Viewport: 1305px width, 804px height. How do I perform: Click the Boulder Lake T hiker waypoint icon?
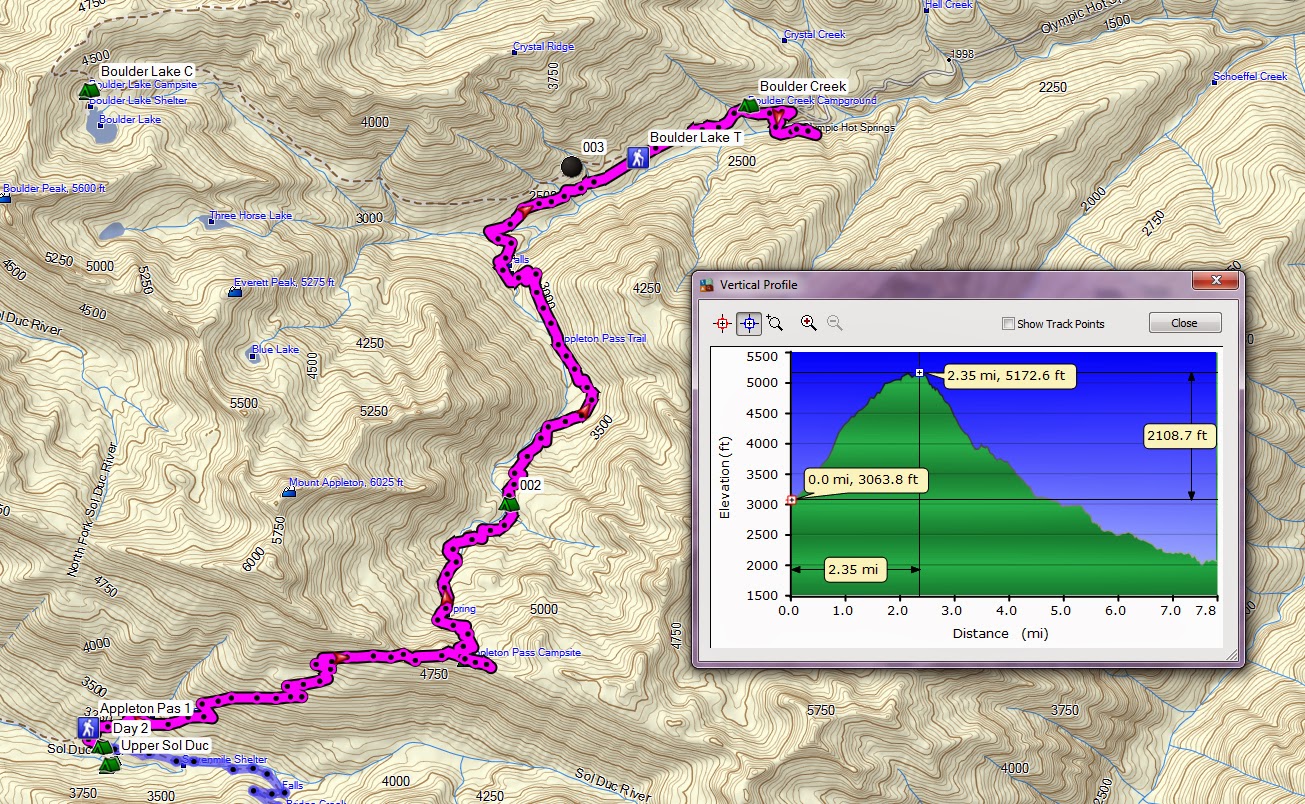point(637,157)
